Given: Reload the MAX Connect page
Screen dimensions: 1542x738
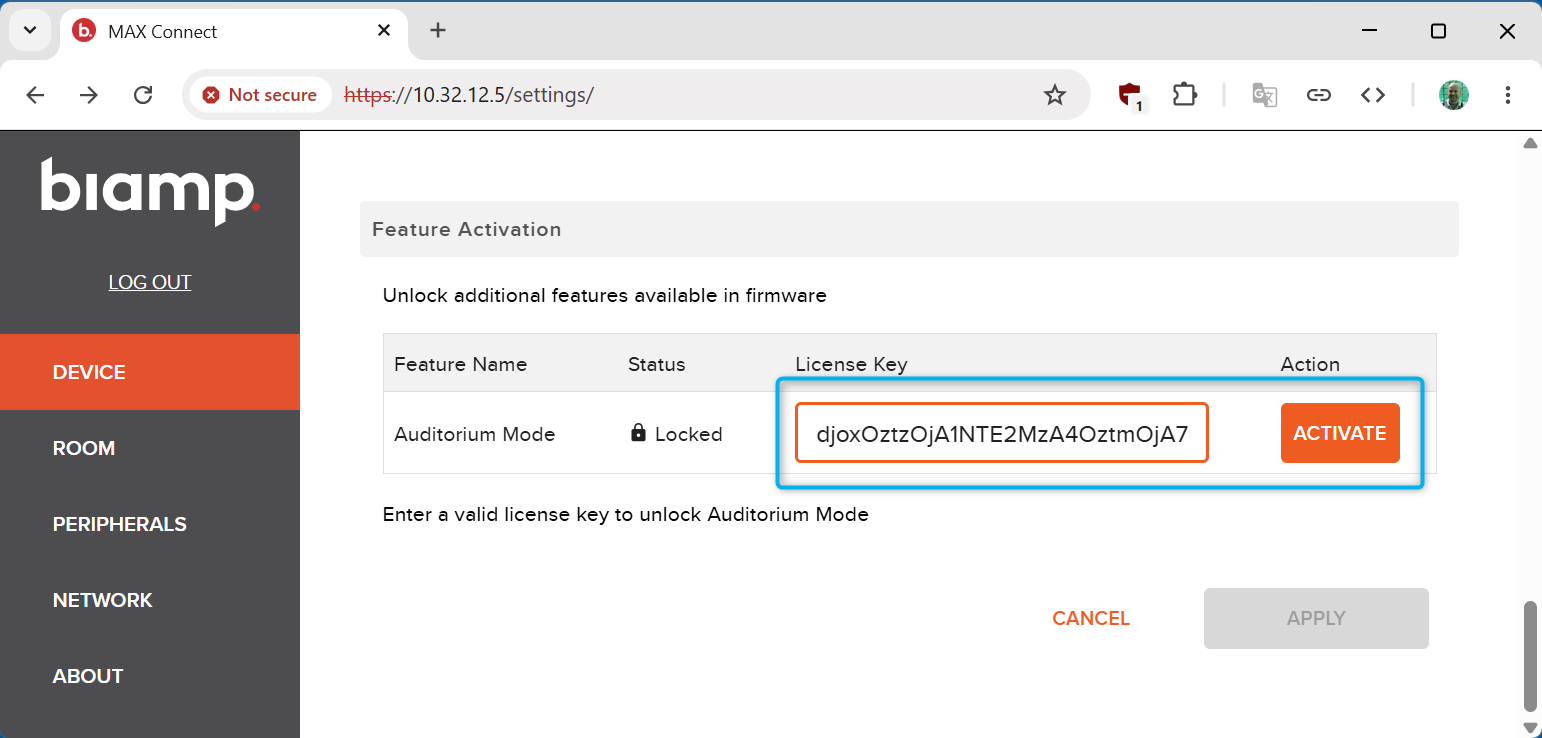Looking at the screenshot, I should pos(143,95).
